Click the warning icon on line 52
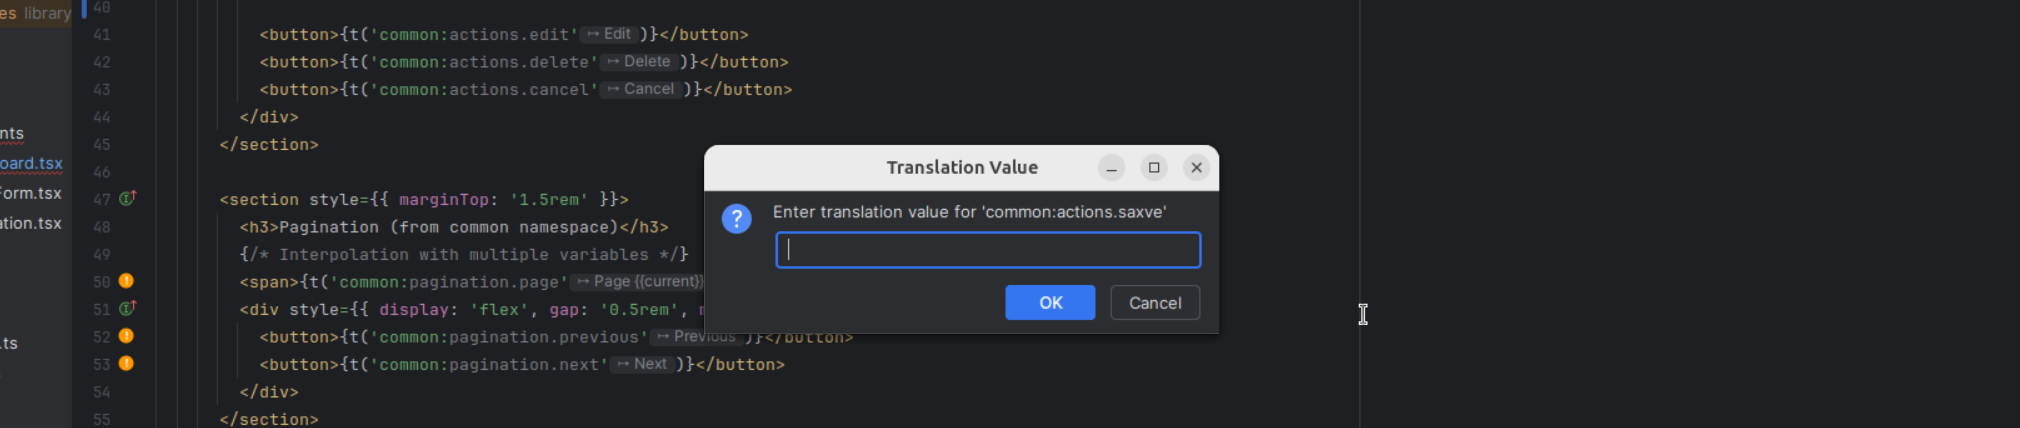Viewport: 2020px width, 428px height. 126,336
